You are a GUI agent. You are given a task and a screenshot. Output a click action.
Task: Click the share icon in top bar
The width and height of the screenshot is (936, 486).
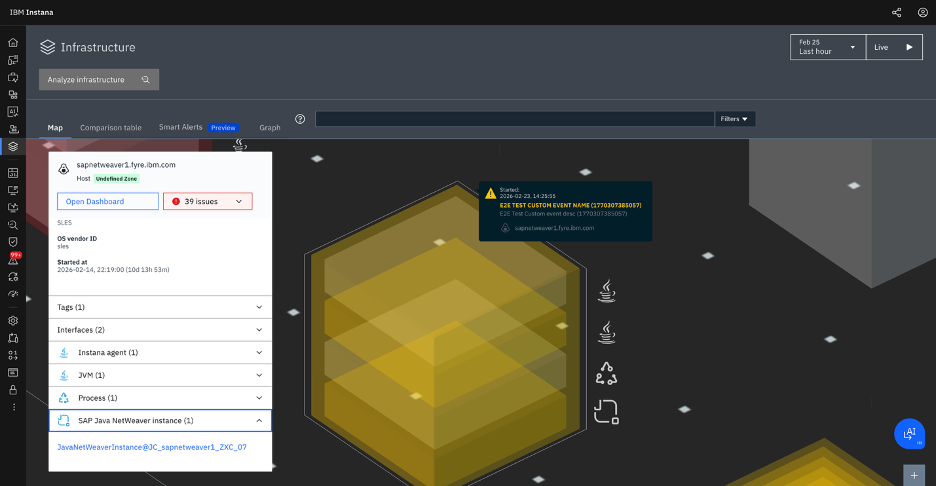pyautogui.click(x=897, y=13)
